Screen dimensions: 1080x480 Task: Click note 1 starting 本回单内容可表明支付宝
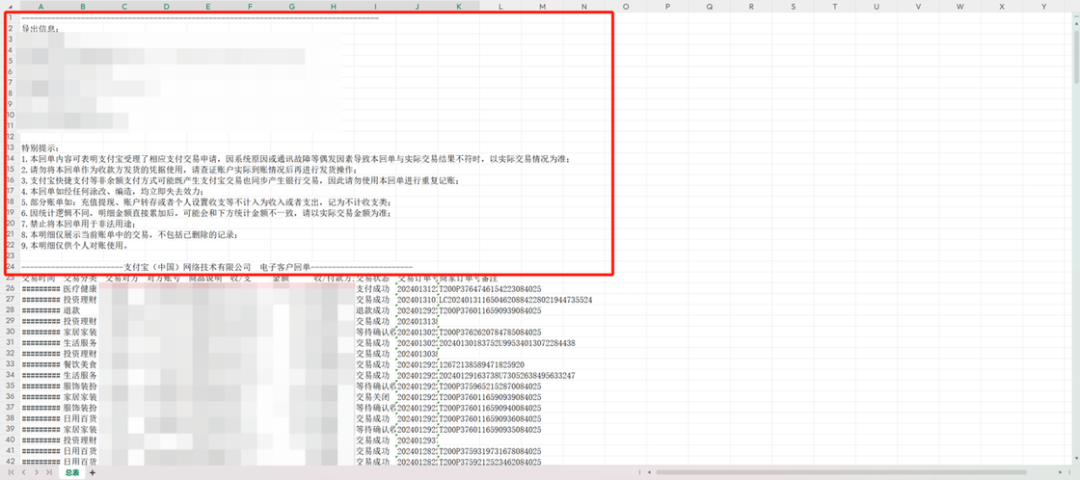click(x=296, y=159)
